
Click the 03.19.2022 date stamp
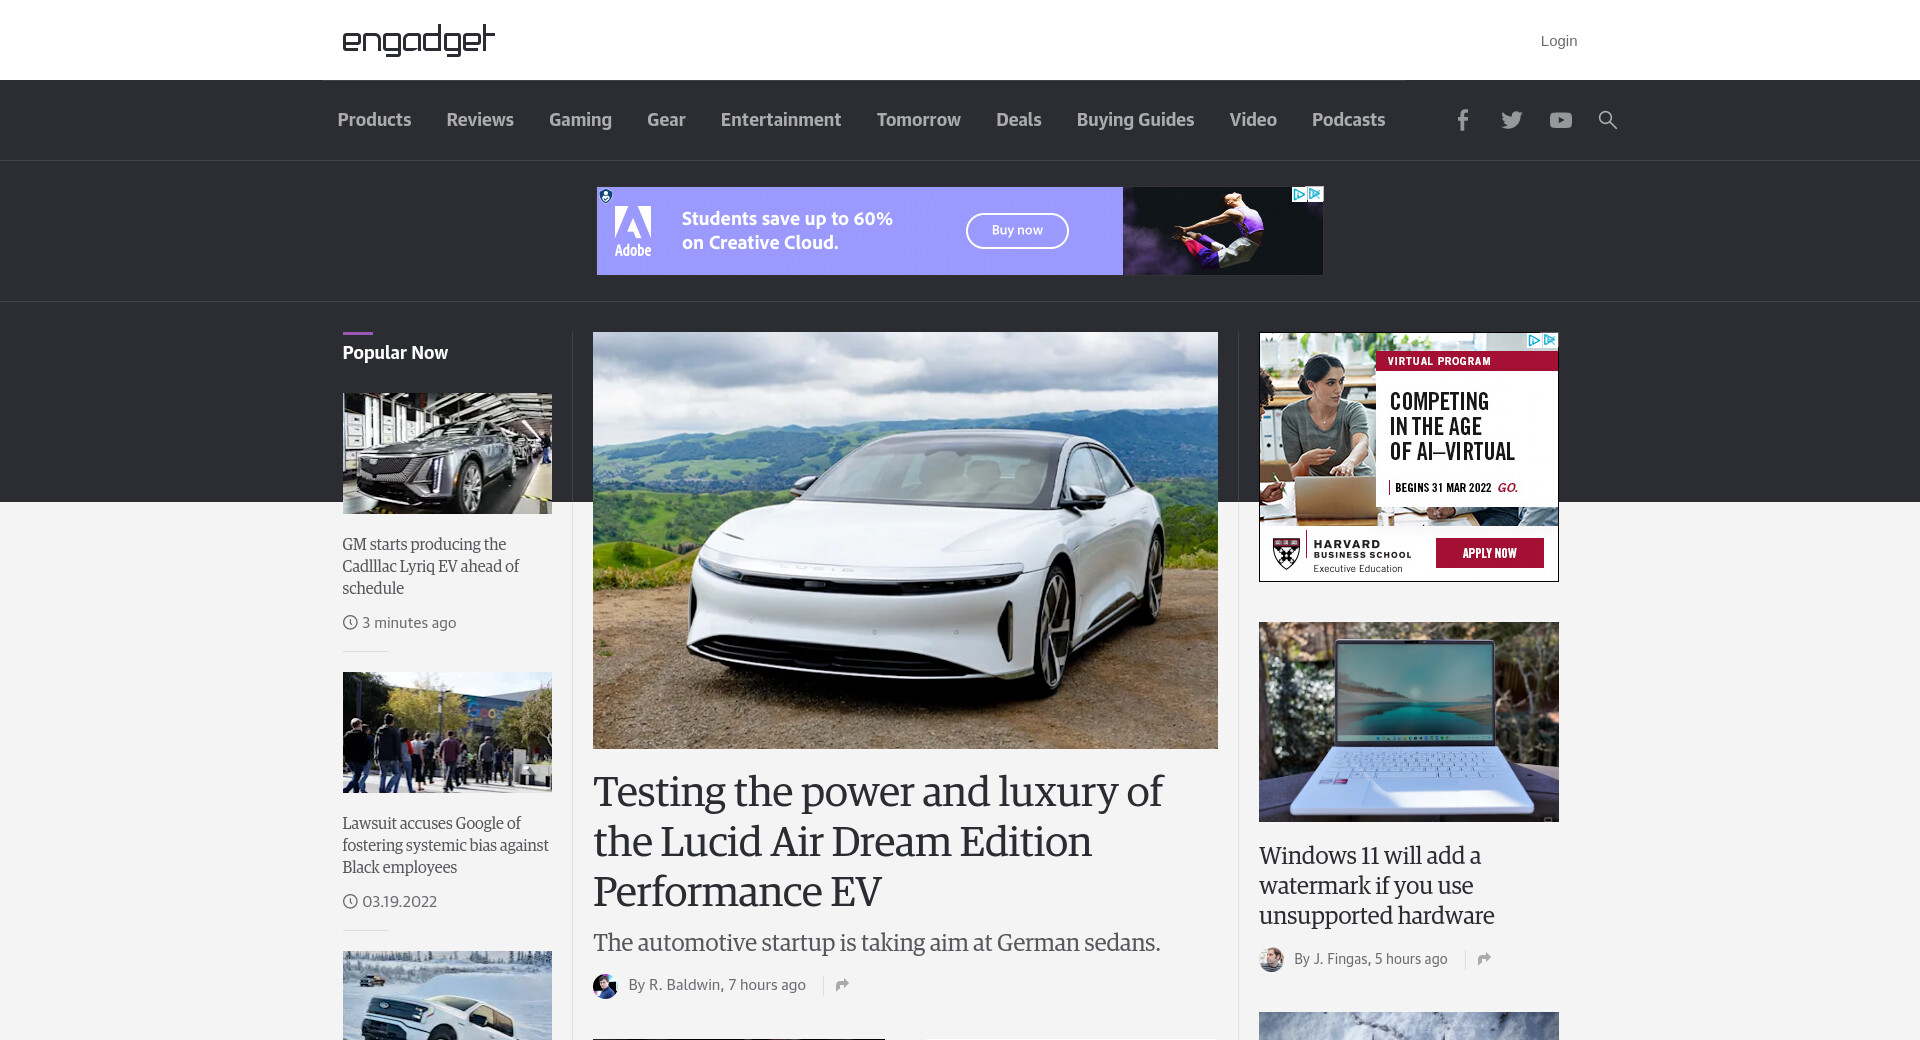tap(399, 902)
